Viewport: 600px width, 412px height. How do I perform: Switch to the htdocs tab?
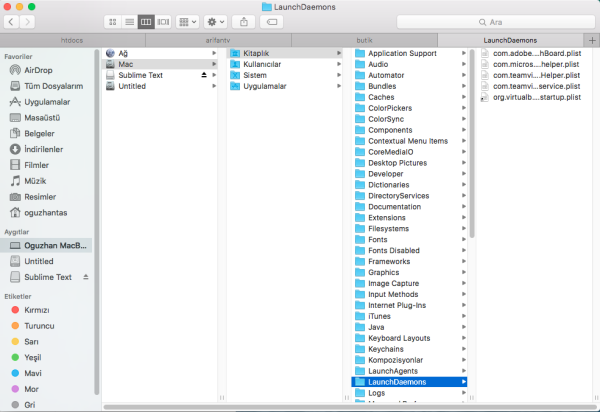coord(72,40)
